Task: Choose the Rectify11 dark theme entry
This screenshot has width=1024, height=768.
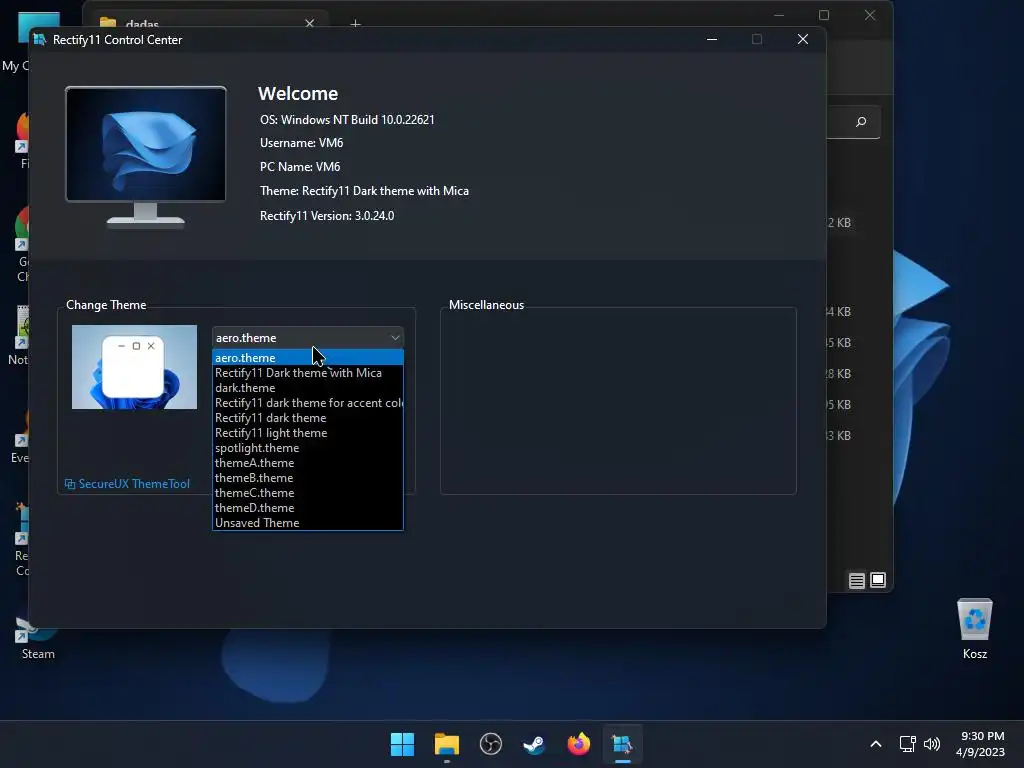Action: [x=308, y=418]
